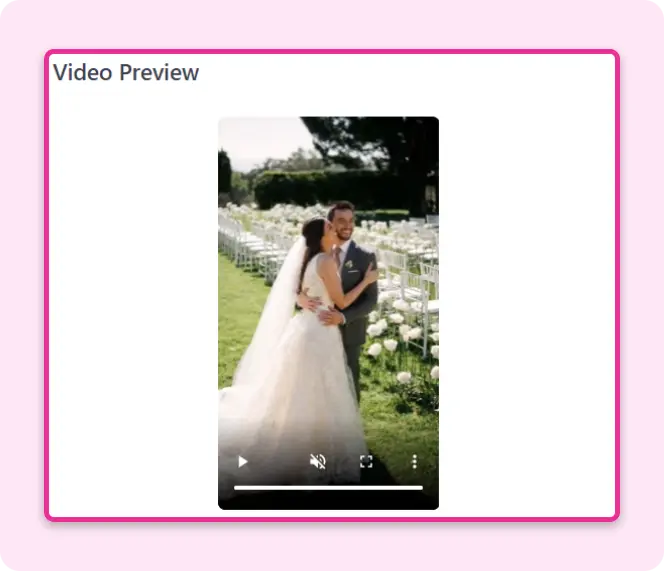Open the video more options menu
The width and height of the screenshot is (664, 571).
pos(415,461)
